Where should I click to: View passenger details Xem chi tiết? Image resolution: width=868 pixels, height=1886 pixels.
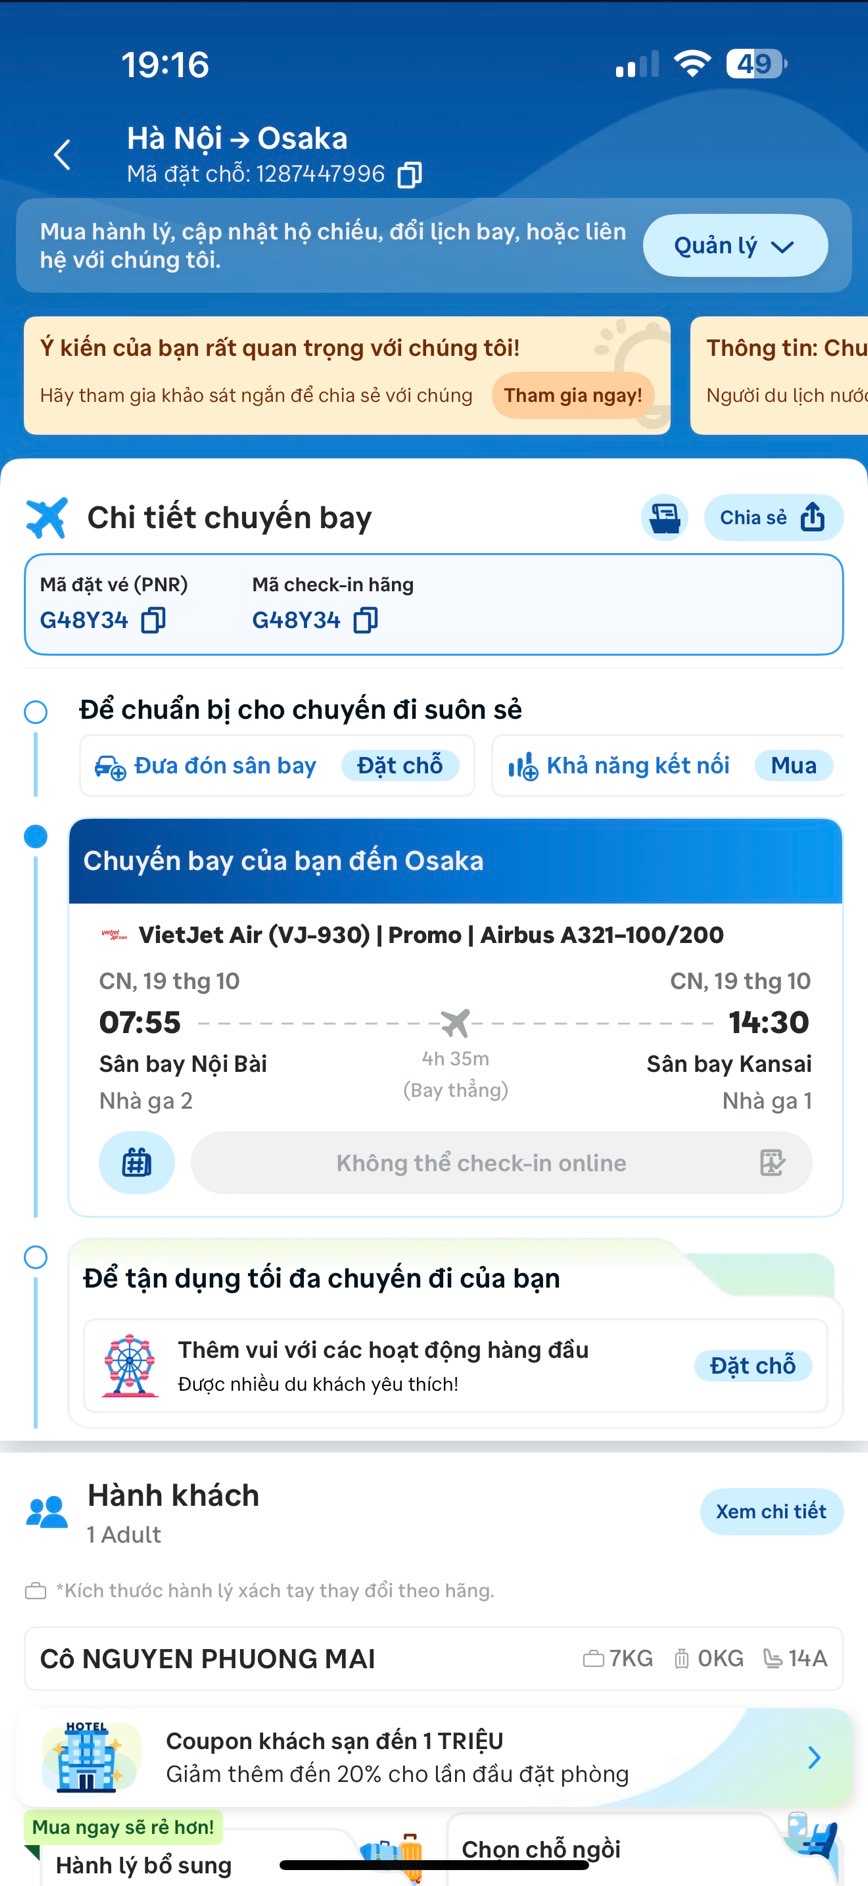point(770,1511)
